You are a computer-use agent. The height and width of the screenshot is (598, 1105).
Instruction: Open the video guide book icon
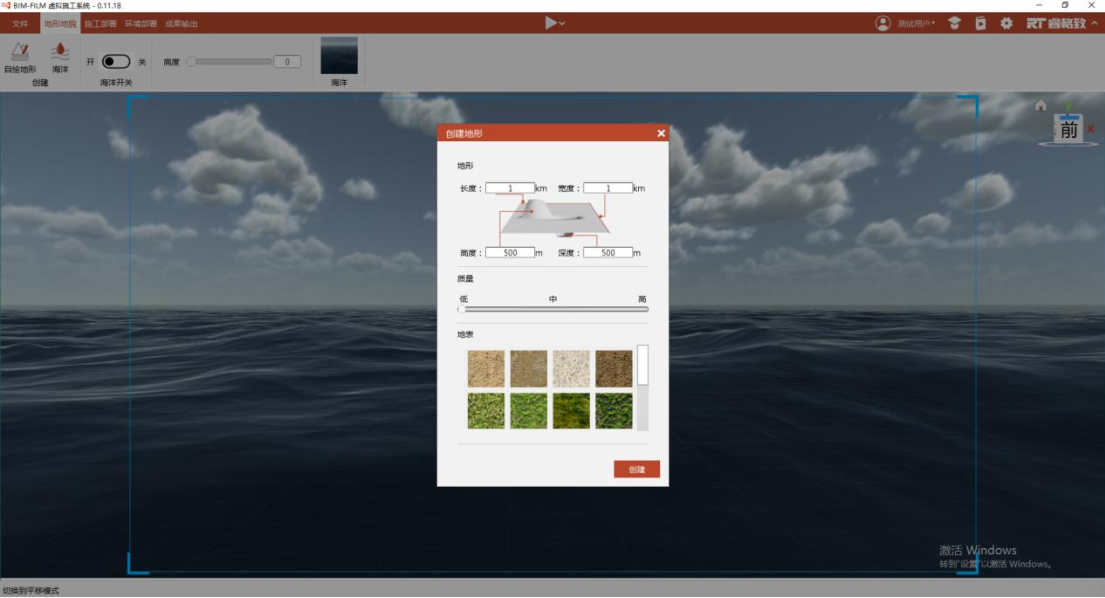tap(980, 23)
